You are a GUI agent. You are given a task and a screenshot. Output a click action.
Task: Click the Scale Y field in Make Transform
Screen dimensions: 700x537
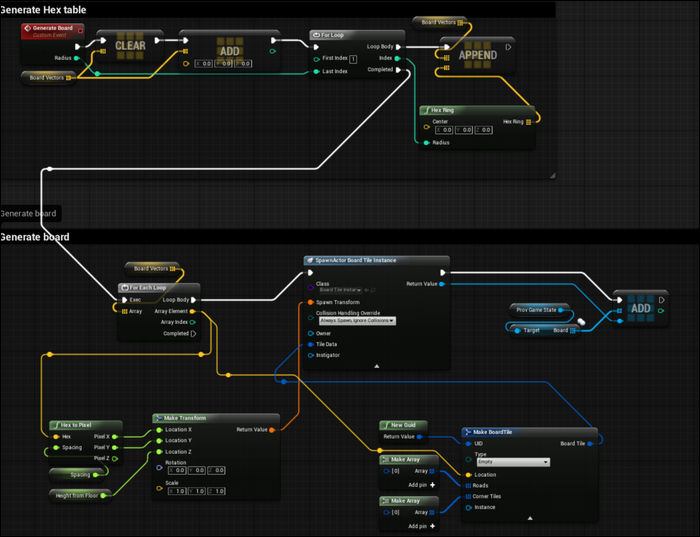[196, 491]
